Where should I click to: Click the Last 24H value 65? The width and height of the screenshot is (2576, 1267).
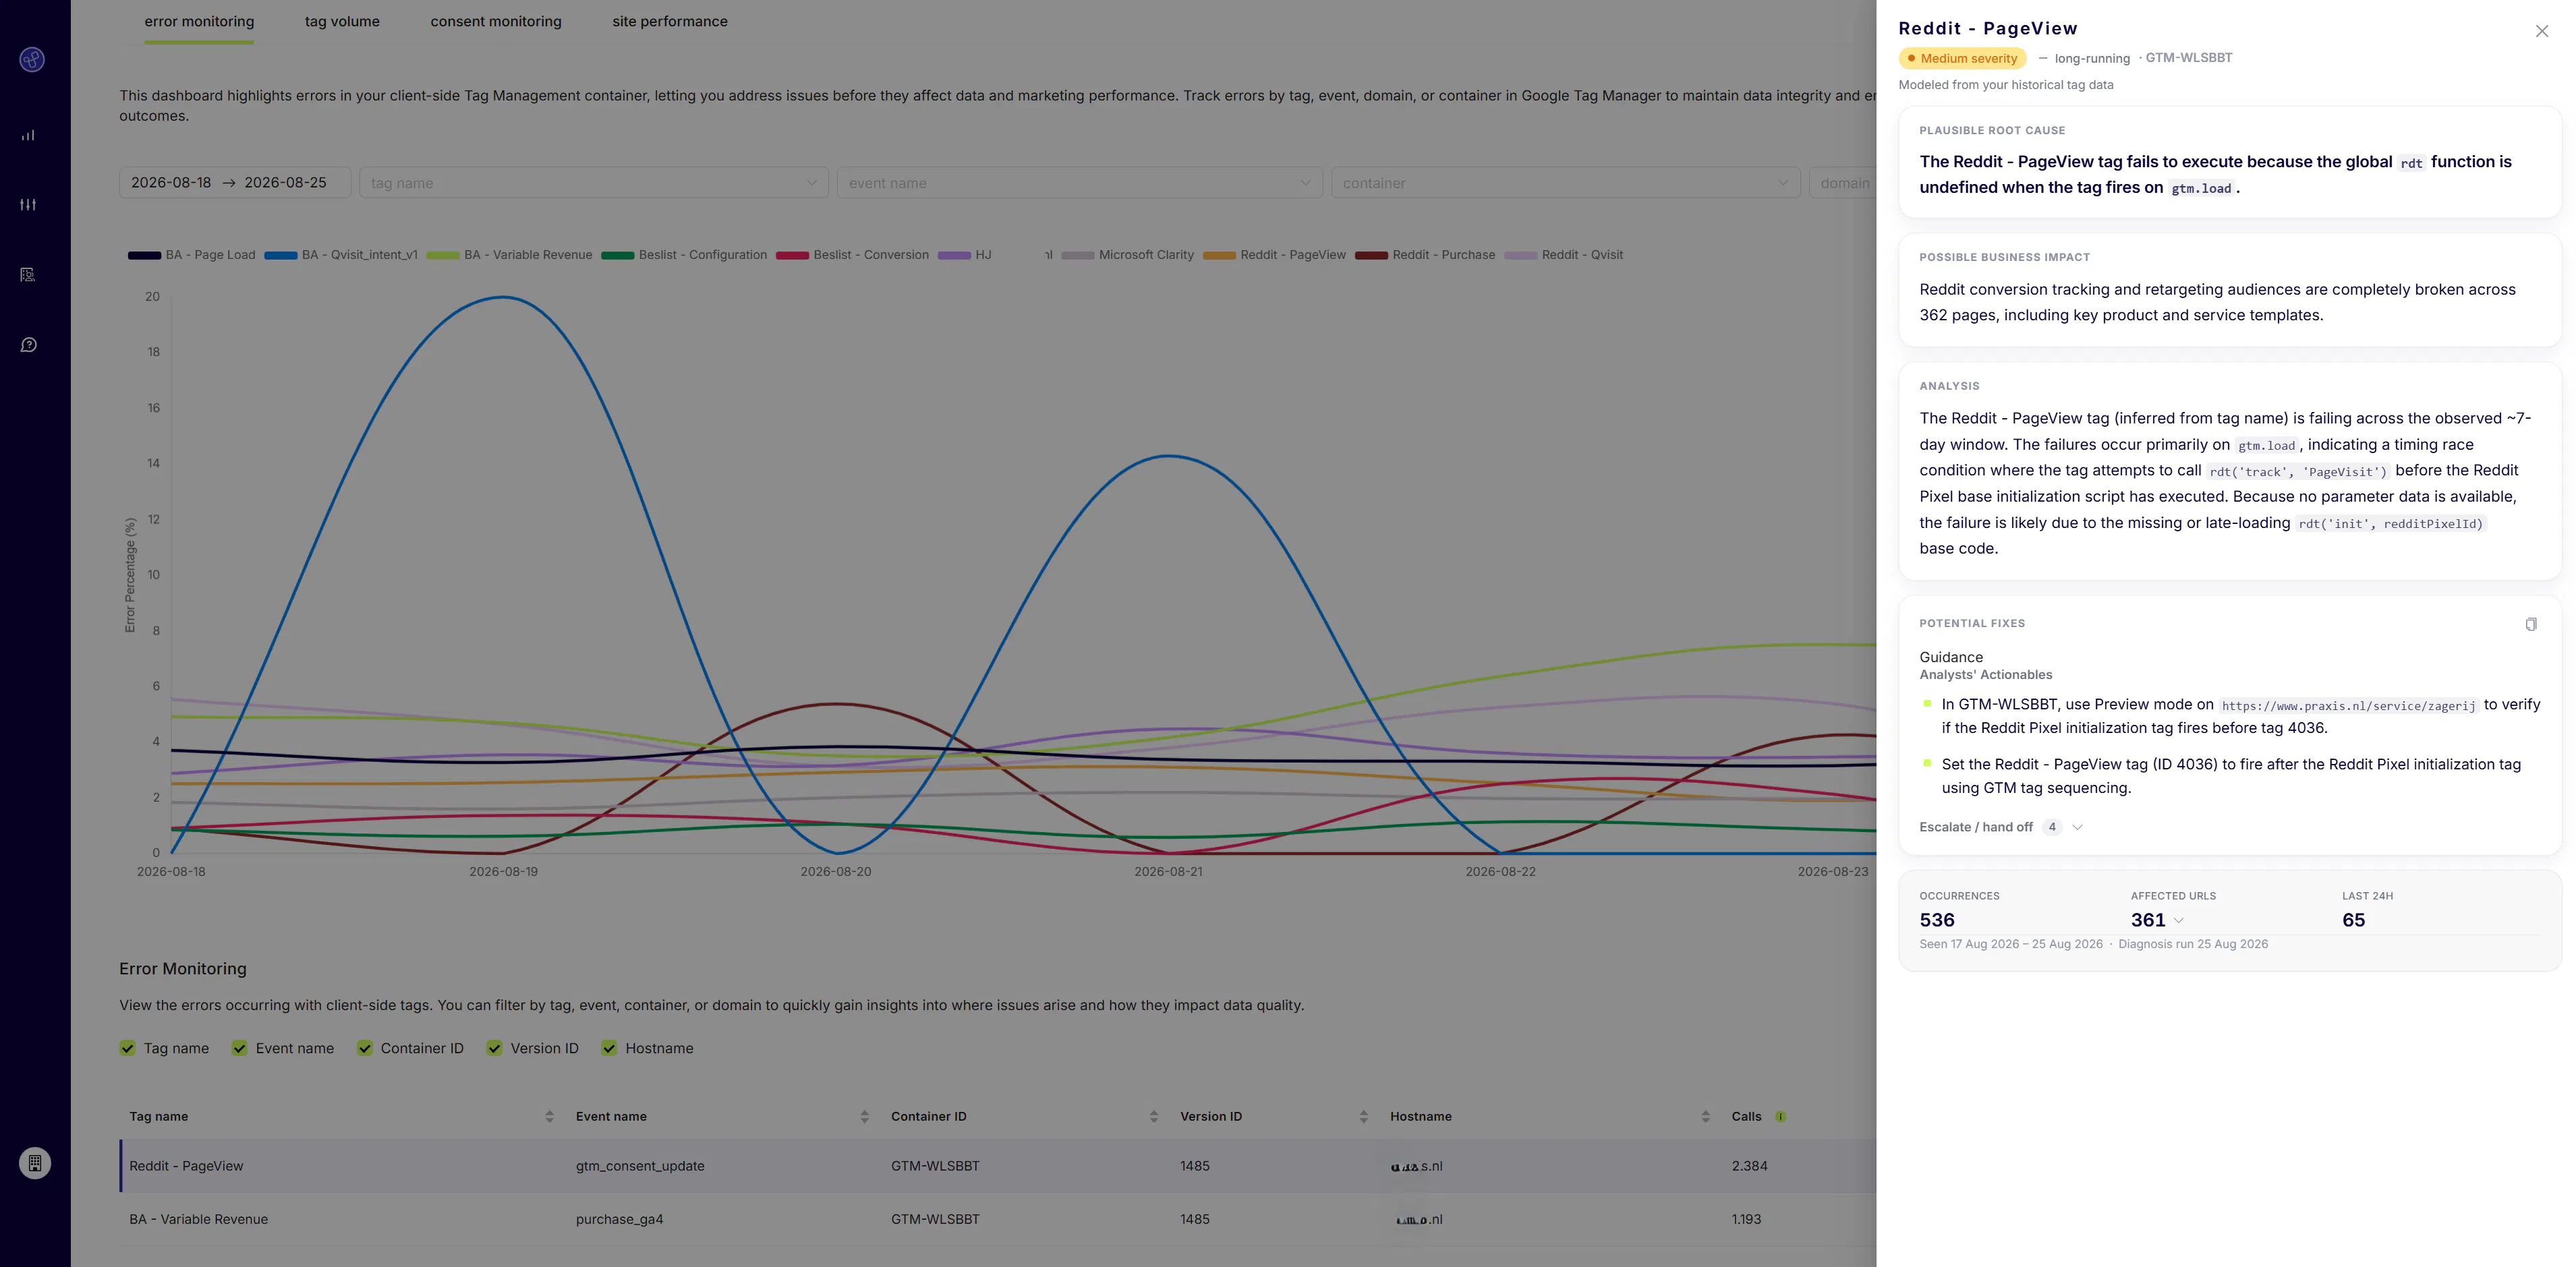coord(2353,920)
